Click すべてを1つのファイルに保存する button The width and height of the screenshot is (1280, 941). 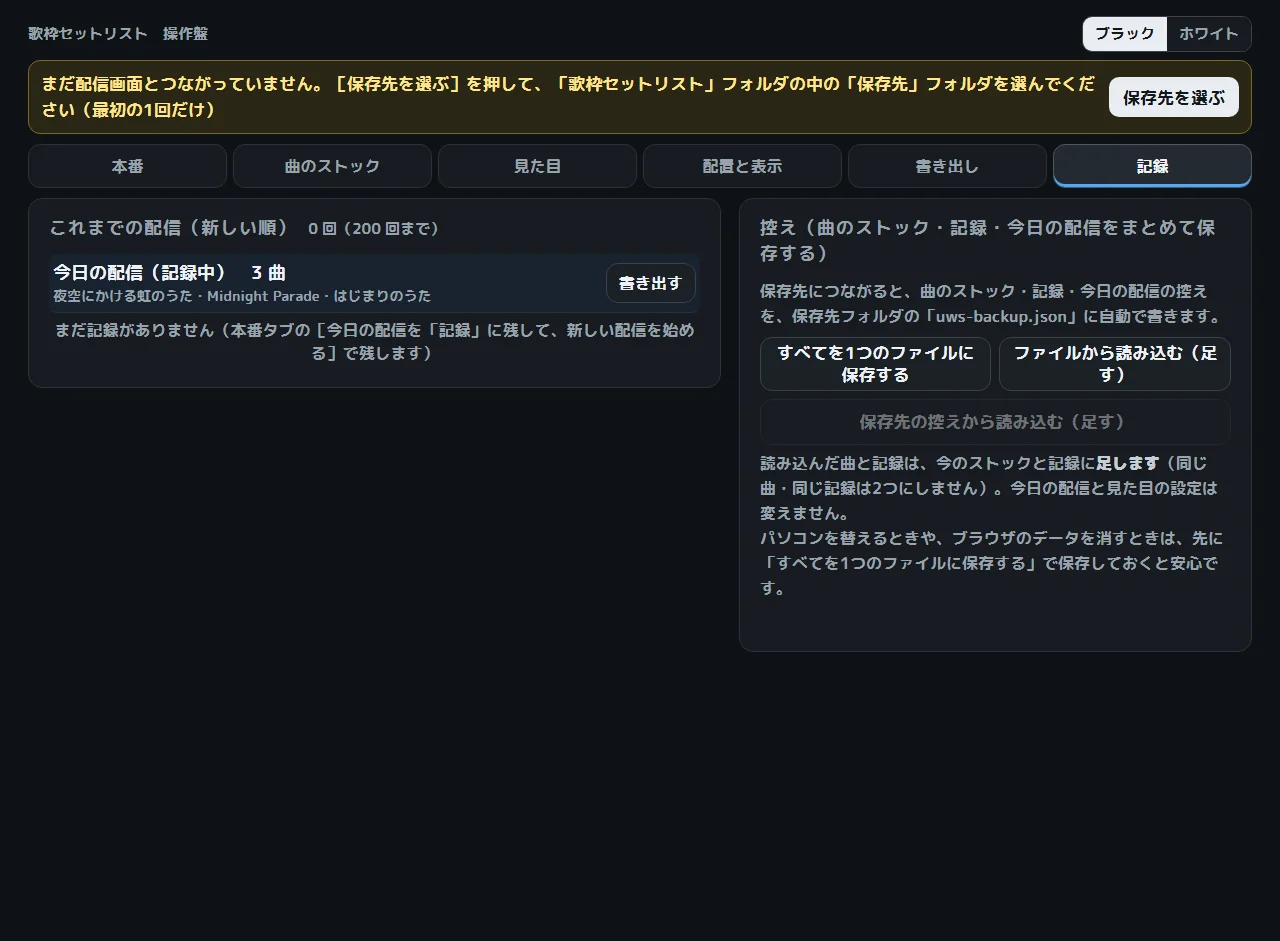pyautogui.click(x=876, y=364)
